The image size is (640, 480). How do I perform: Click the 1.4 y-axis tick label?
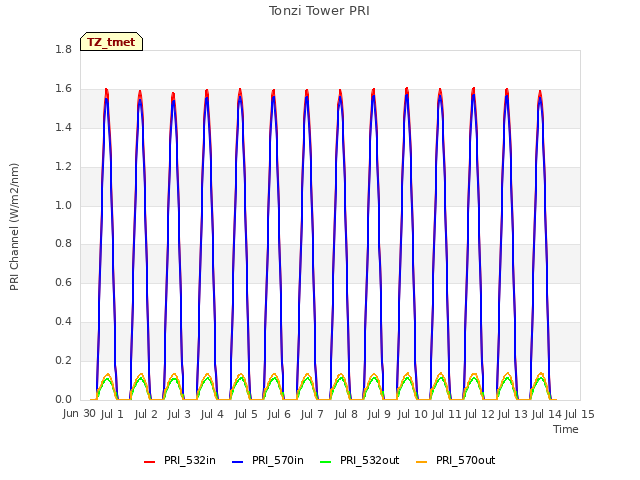pos(63,128)
